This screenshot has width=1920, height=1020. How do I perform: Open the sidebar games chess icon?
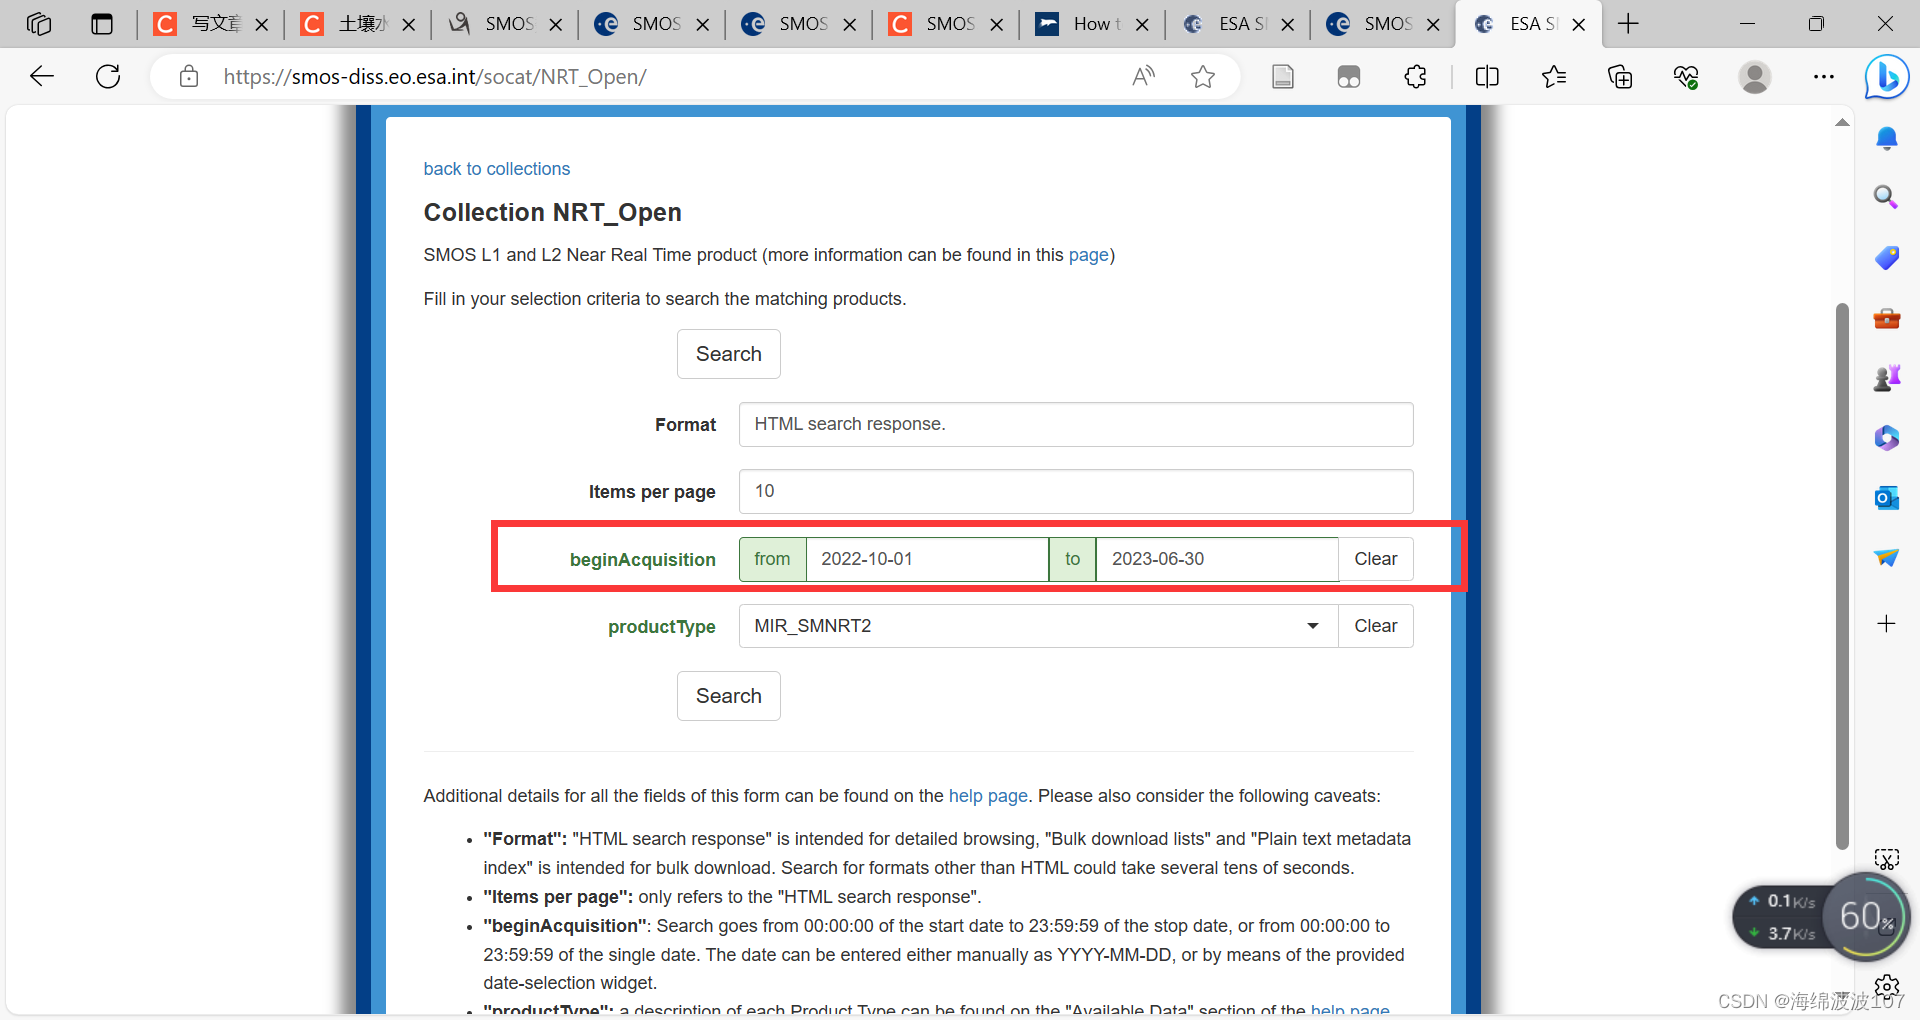[x=1887, y=377]
